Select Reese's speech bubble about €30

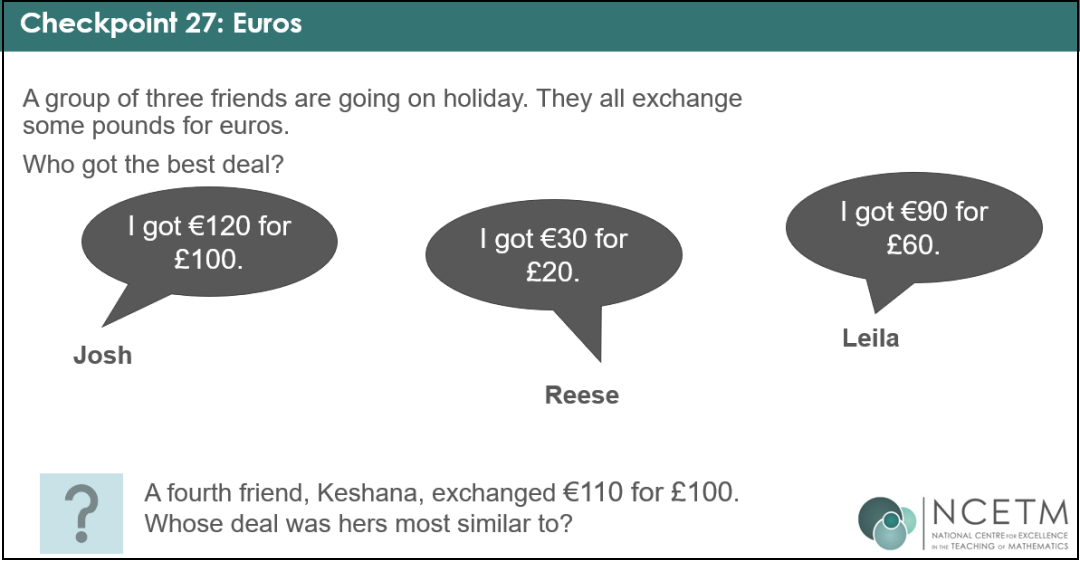554,255
